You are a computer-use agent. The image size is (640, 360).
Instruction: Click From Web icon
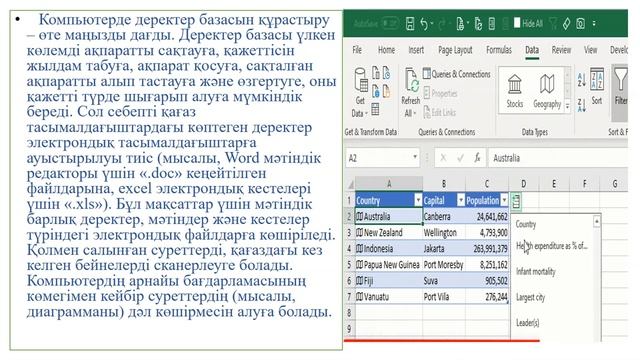tap(376, 91)
